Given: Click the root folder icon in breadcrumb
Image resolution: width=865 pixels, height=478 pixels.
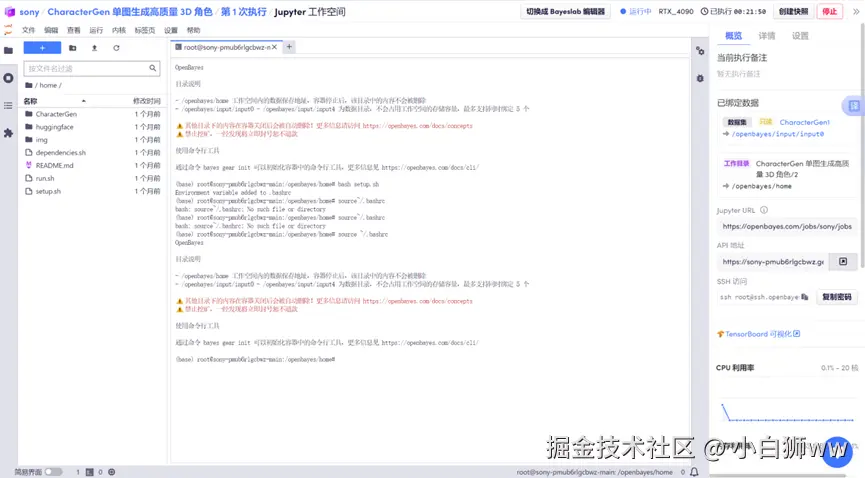Looking at the screenshot, I should (x=29, y=86).
